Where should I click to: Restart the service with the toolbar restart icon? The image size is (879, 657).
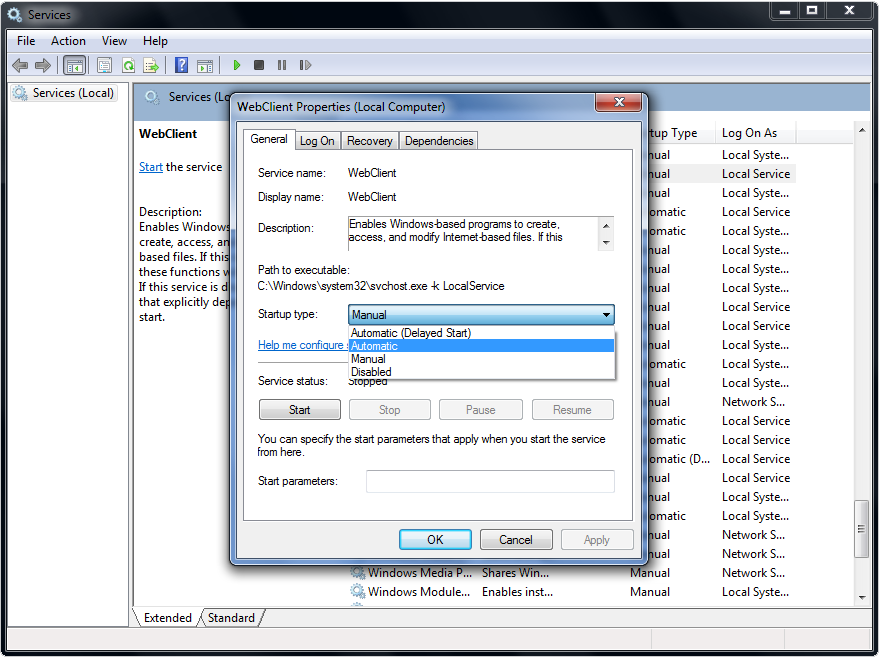coord(305,66)
